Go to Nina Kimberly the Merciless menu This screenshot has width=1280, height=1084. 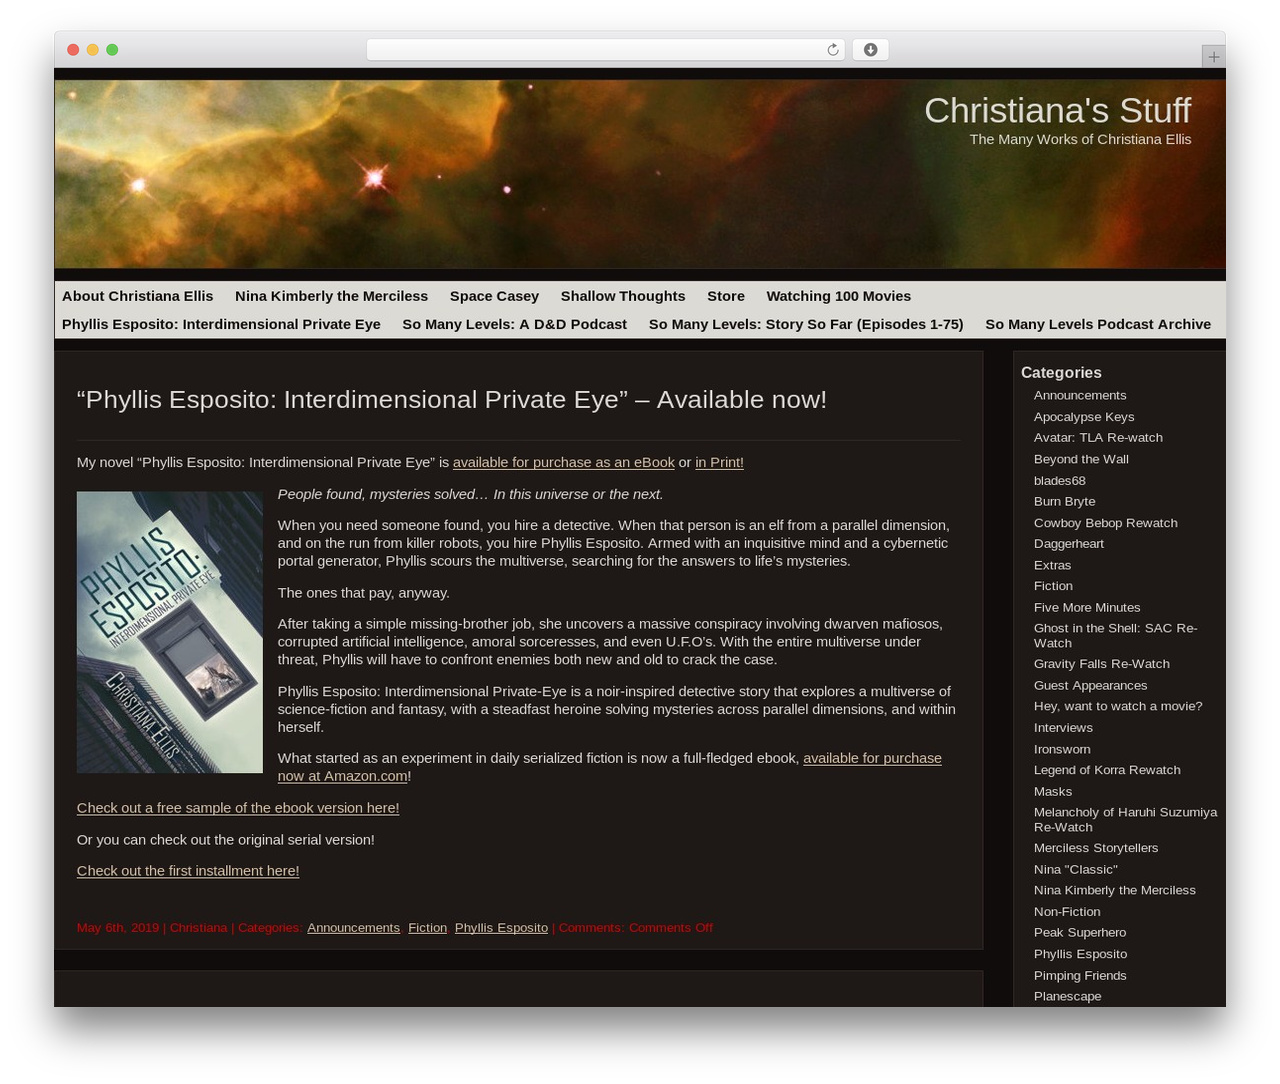pyautogui.click(x=331, y=296)
